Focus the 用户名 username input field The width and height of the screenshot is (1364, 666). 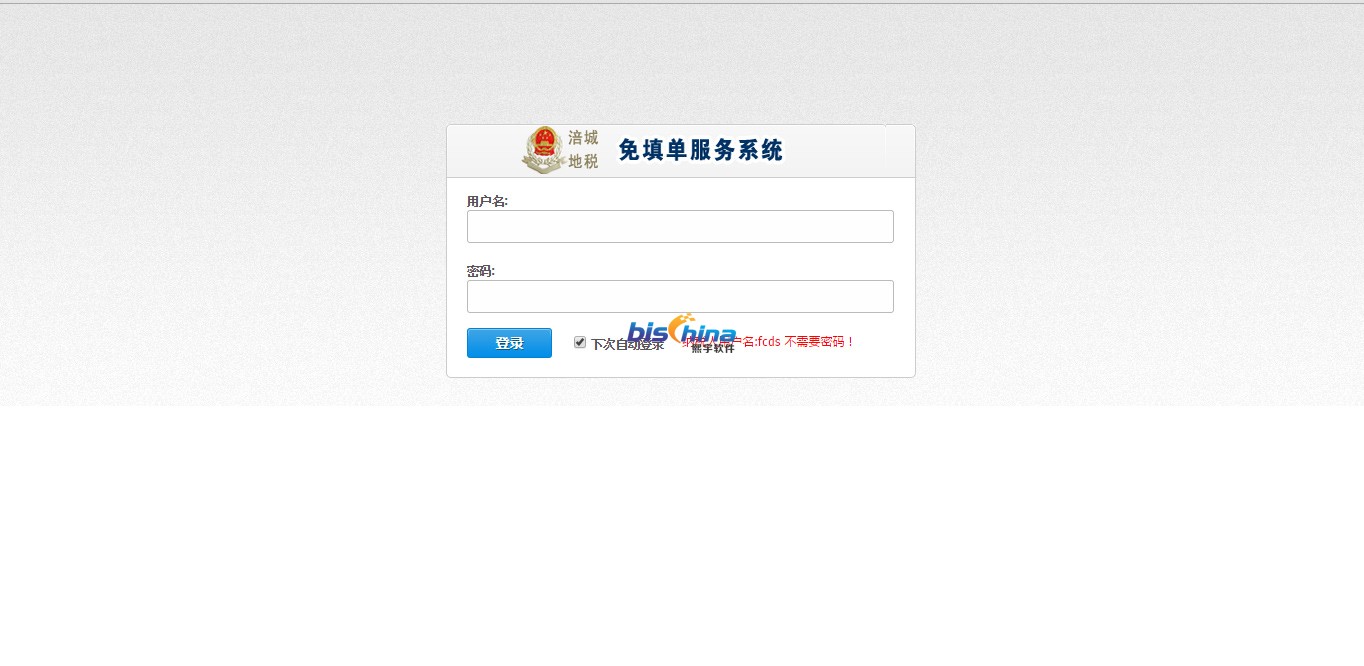pos(680,226)
